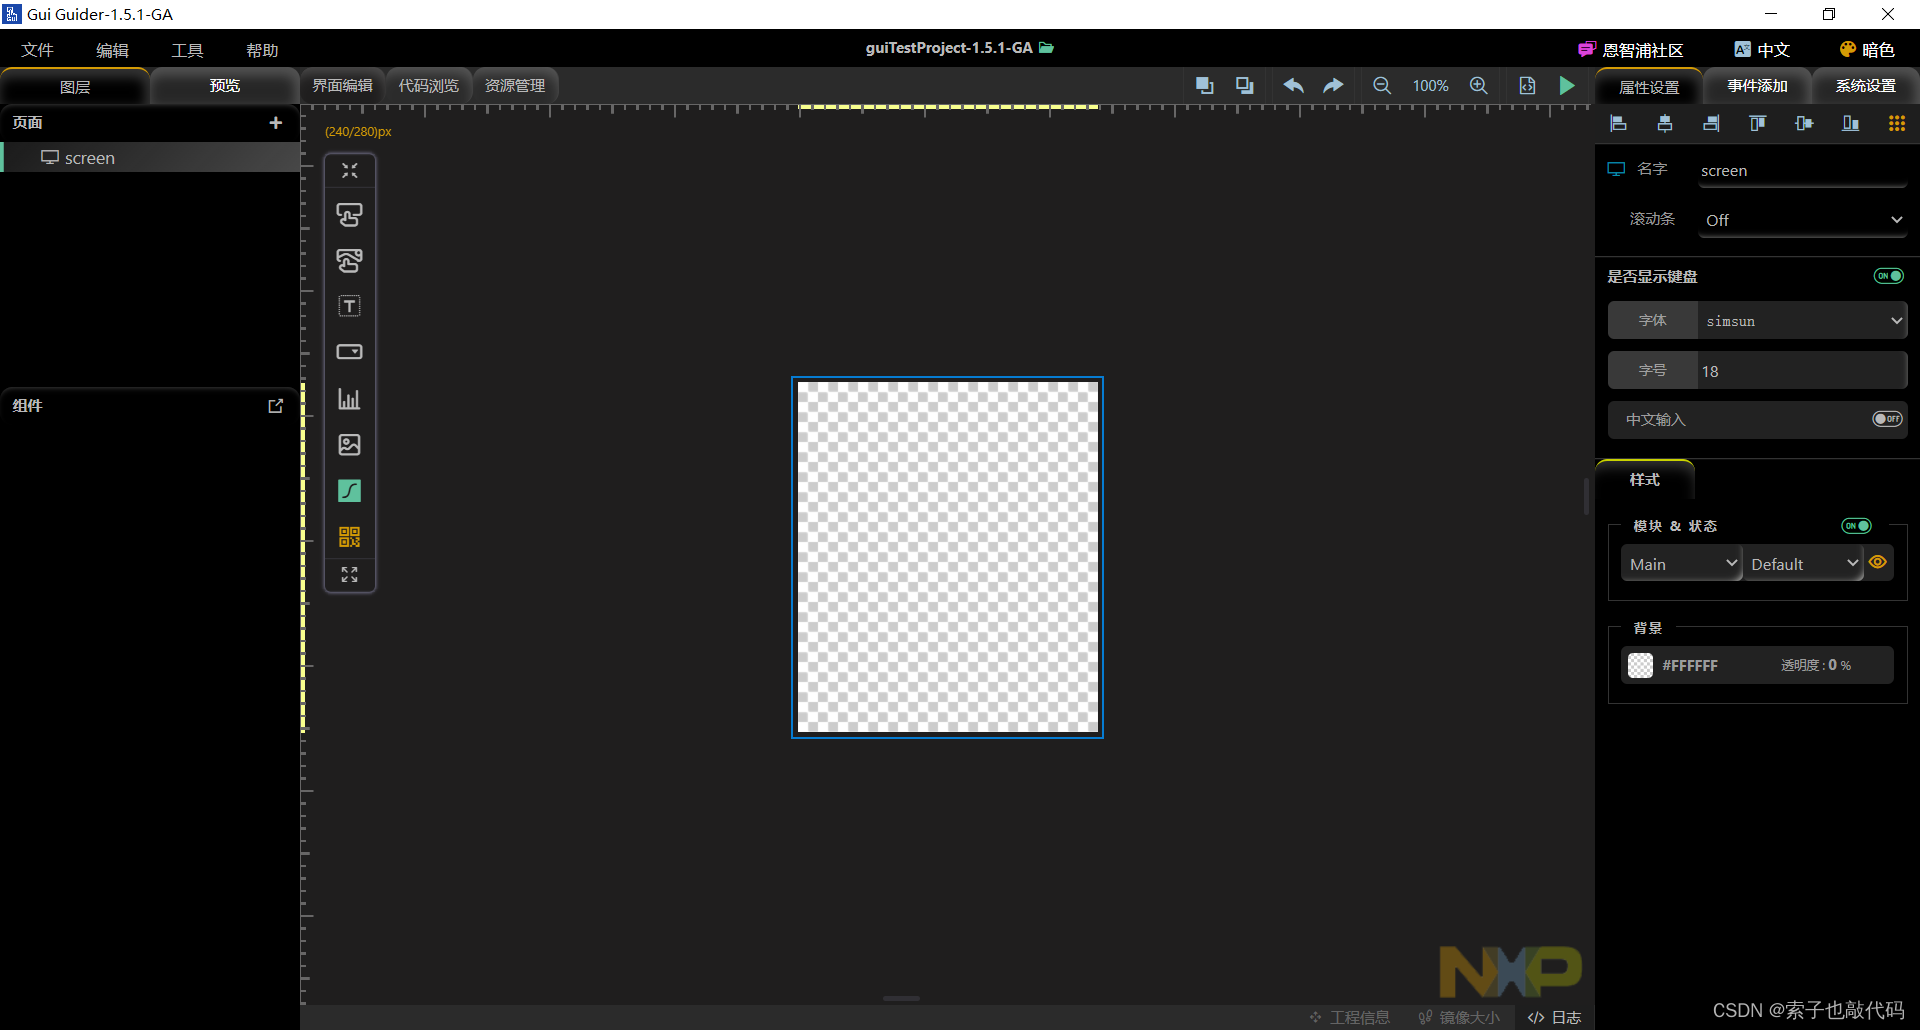
Task: Open the Default state dropdown
Action: click(1803, 564)
